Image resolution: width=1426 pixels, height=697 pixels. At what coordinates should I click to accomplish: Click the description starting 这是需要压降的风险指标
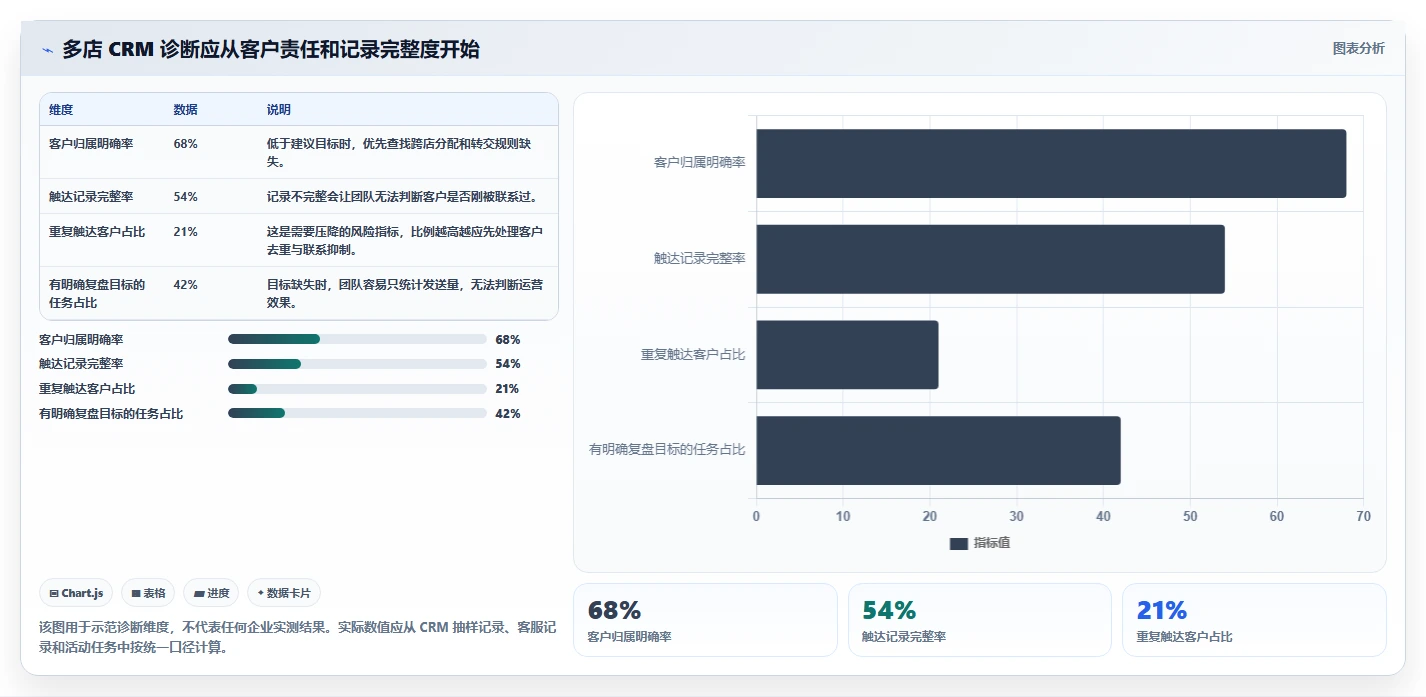(x=405, y=240)
